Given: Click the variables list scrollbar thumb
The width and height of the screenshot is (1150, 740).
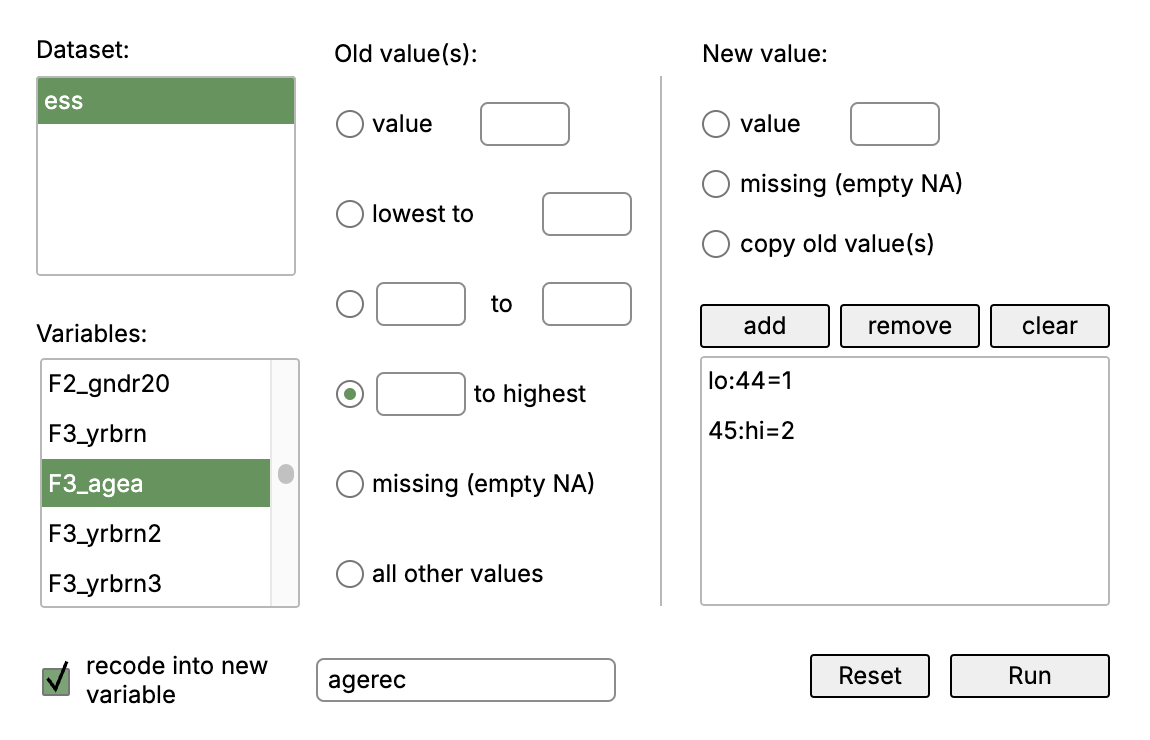Looking at the screenshot, I should click(286, 474).
